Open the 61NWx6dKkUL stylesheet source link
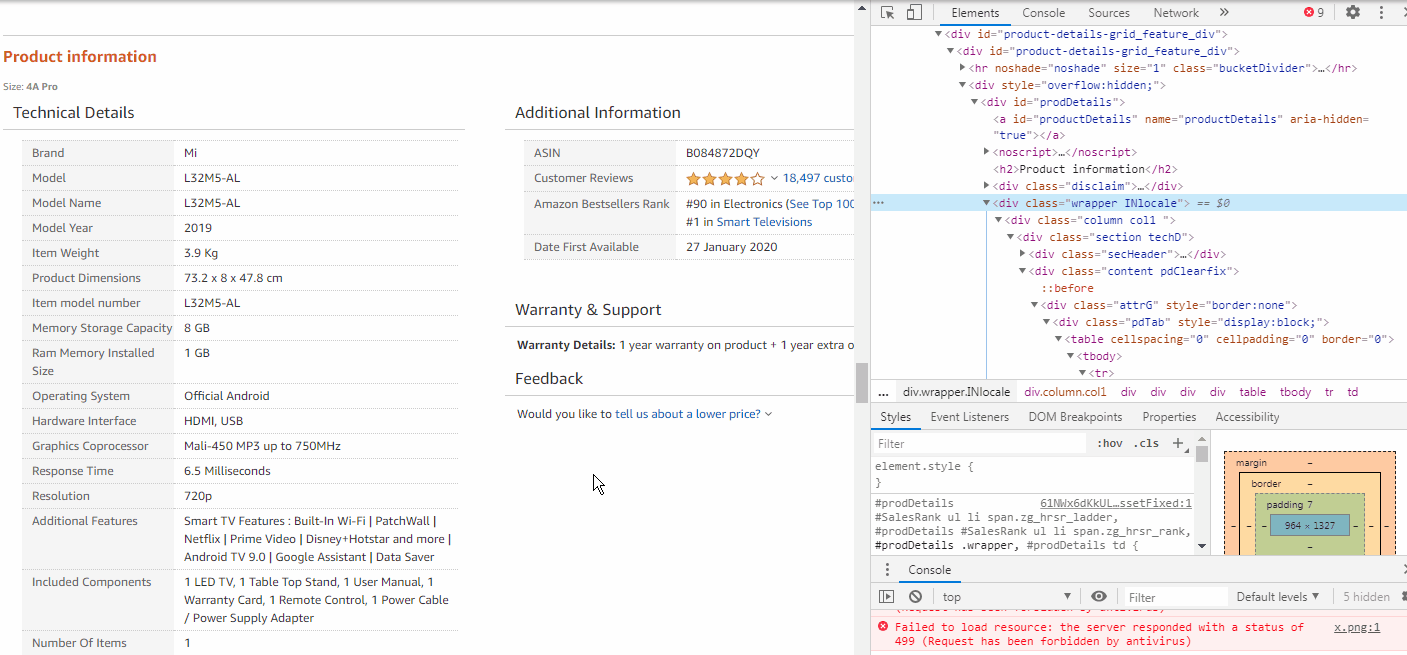 click(x=1116, y=503)
